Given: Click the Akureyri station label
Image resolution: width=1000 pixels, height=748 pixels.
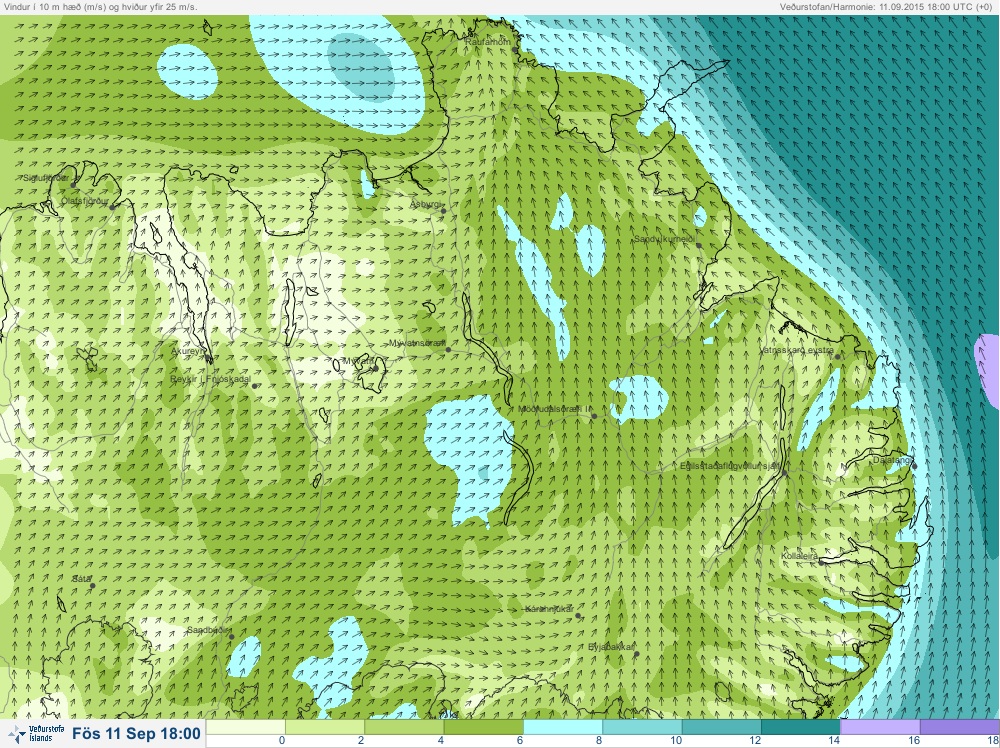Looking at the screenshot, I should [189, 351].
